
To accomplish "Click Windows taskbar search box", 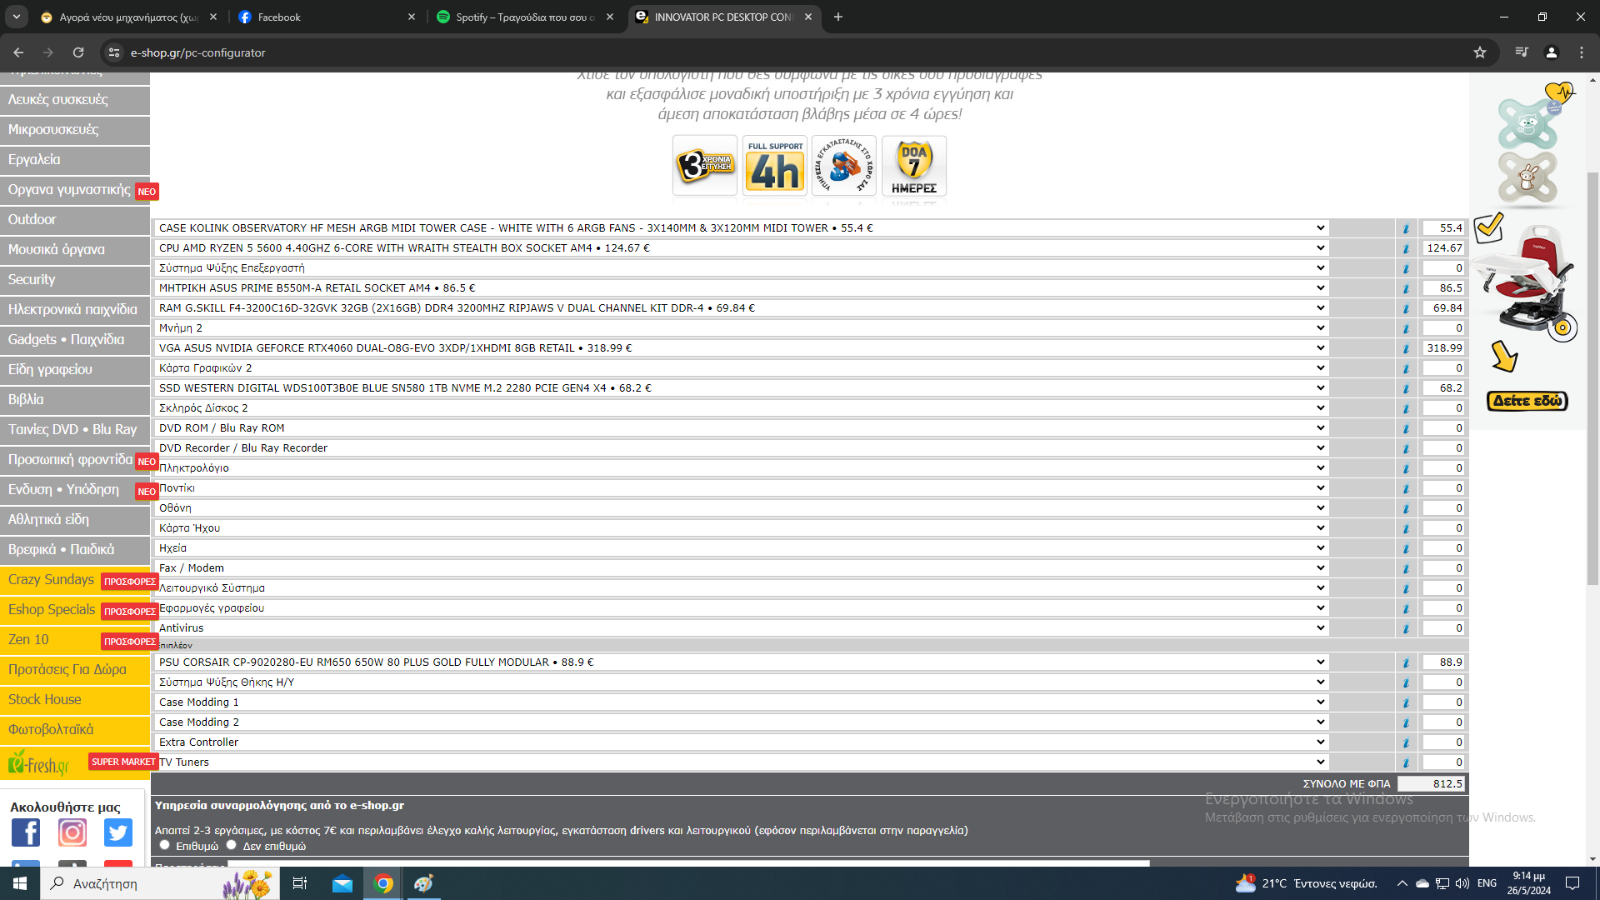I will point(160,883).
